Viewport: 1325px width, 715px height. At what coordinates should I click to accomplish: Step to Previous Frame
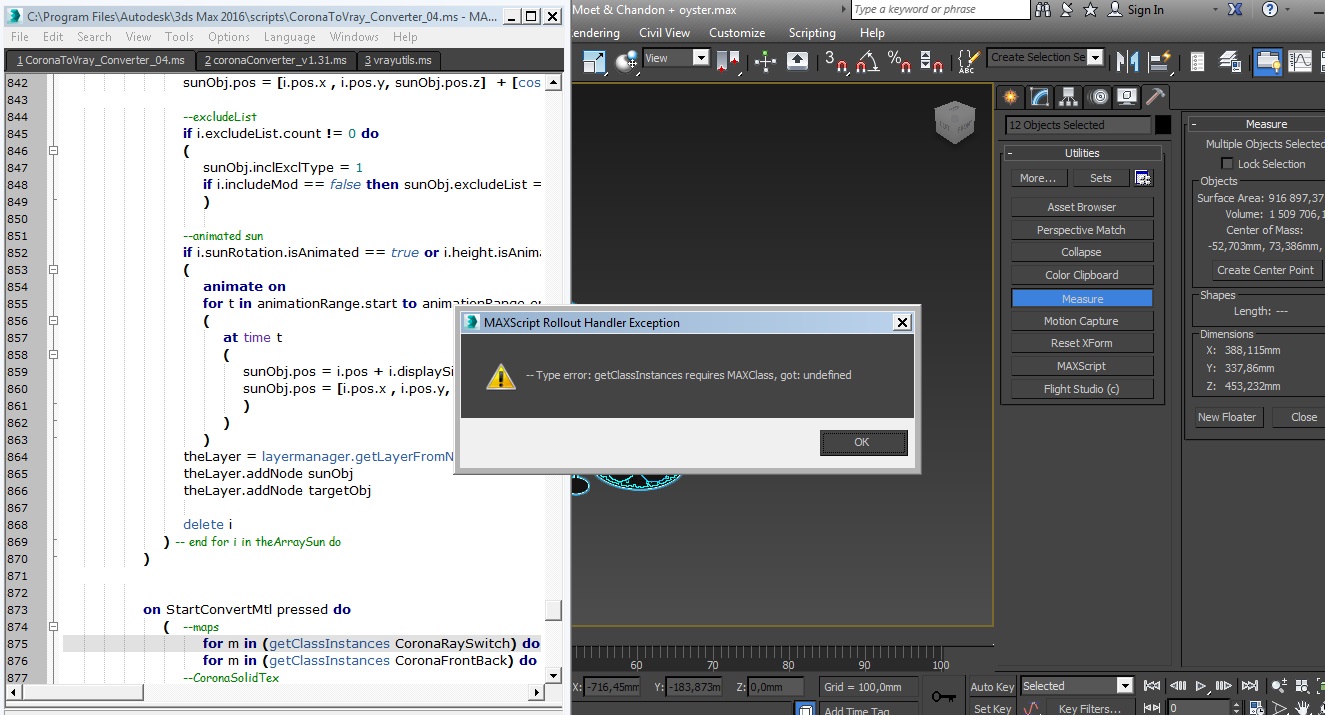[x=1177, y=686]
